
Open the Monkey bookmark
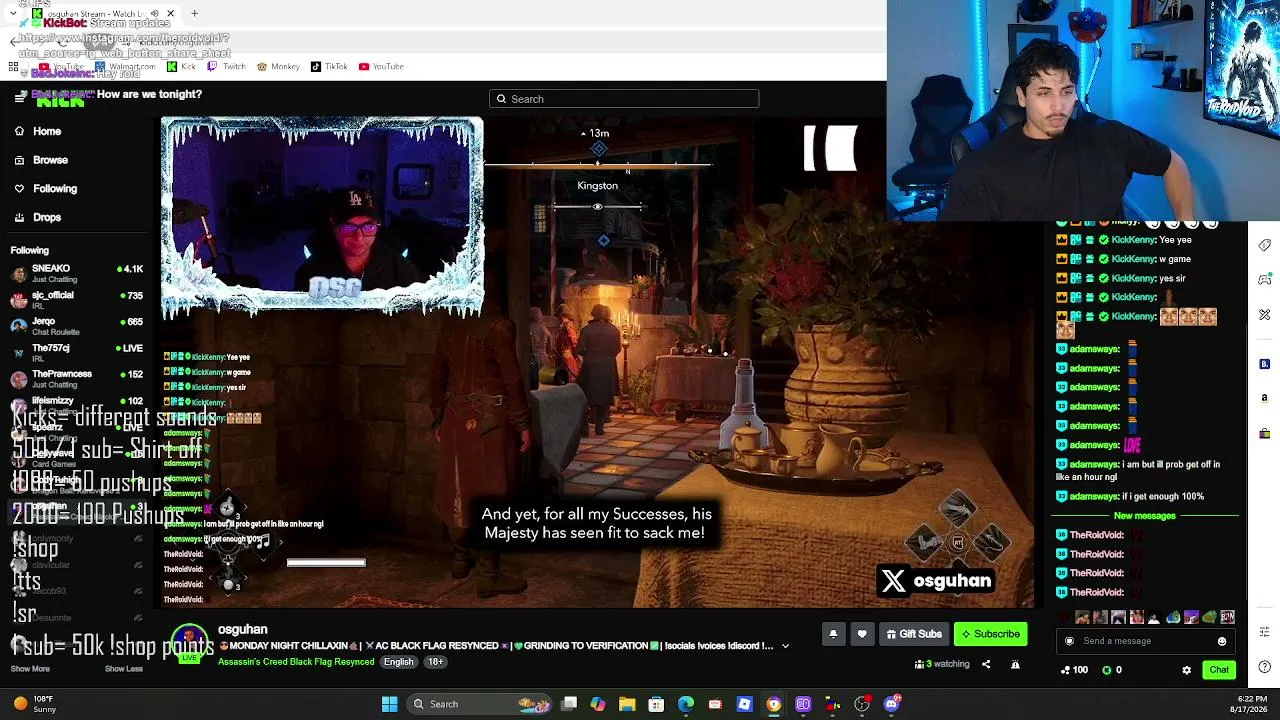(x=278, y=67)
